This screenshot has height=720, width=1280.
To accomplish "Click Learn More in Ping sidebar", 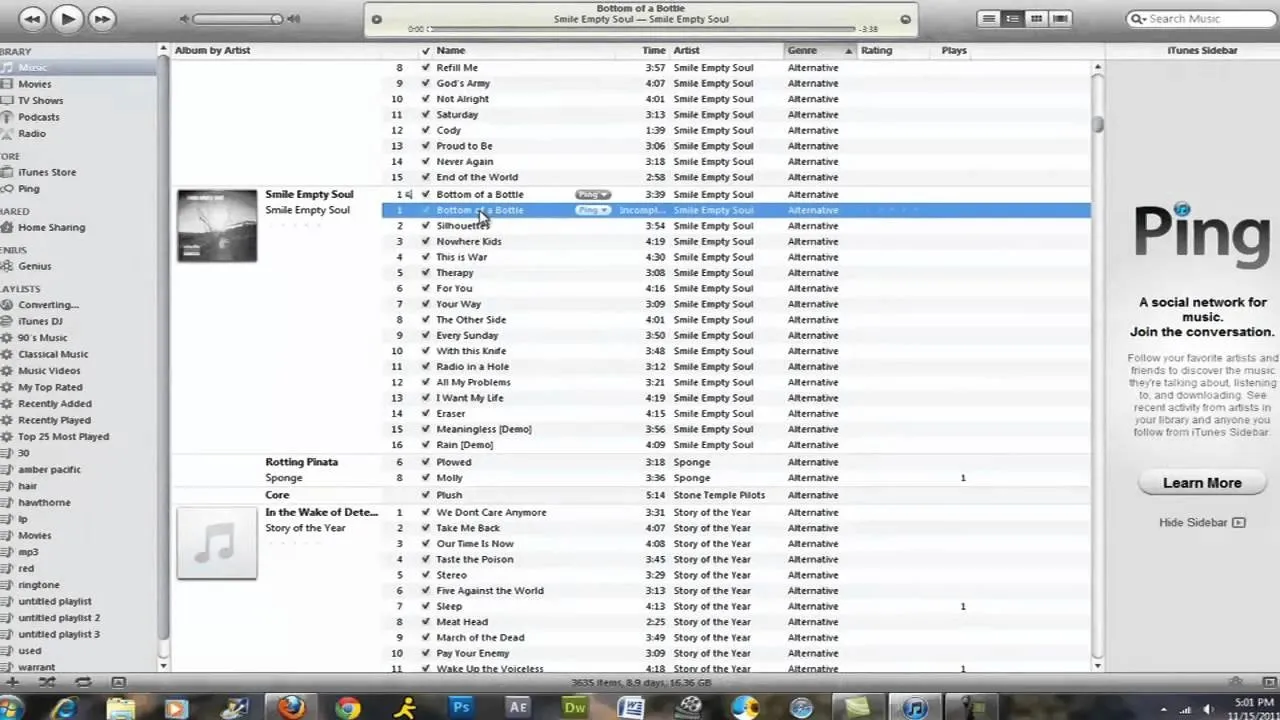I will [x=1202, y=483].
